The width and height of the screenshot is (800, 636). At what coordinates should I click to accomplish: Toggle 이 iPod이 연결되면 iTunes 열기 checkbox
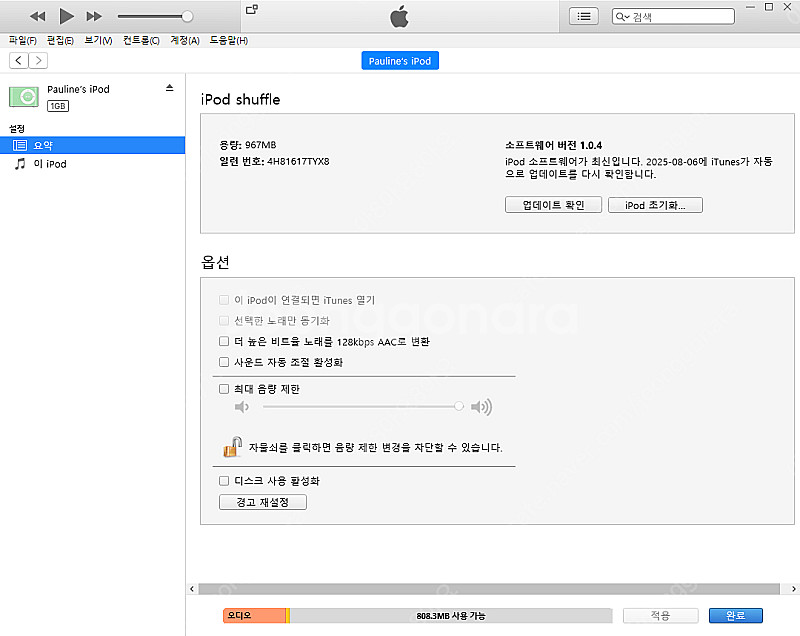[x=223, y=300]
